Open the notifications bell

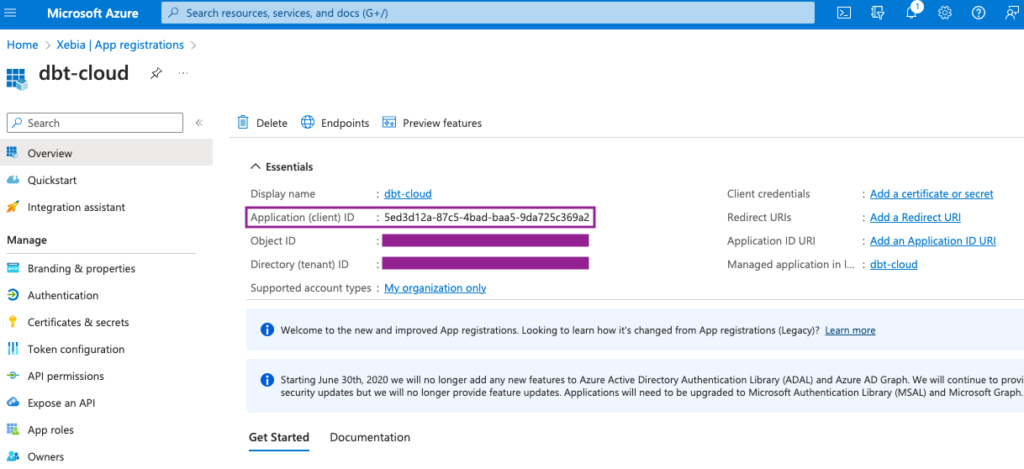coord(912,12)
